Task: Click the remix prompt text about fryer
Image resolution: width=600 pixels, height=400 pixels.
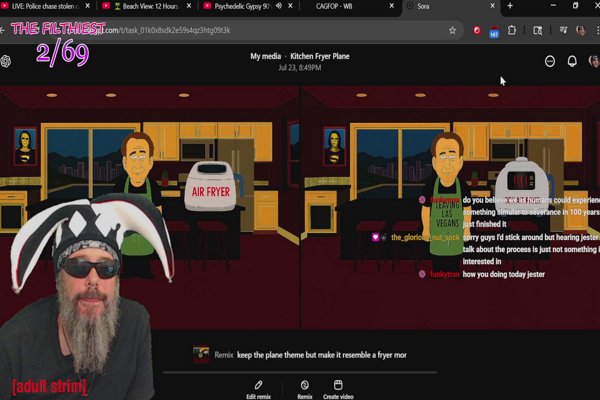Action: point(321,355)
